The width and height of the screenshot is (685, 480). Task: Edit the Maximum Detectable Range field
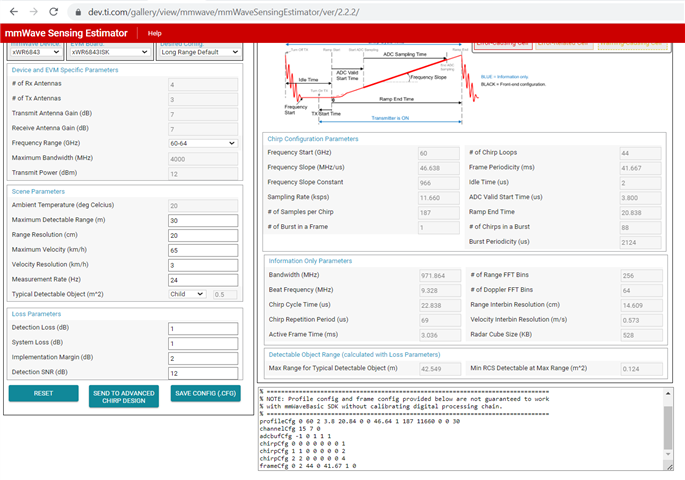click(x=203, y=221)
